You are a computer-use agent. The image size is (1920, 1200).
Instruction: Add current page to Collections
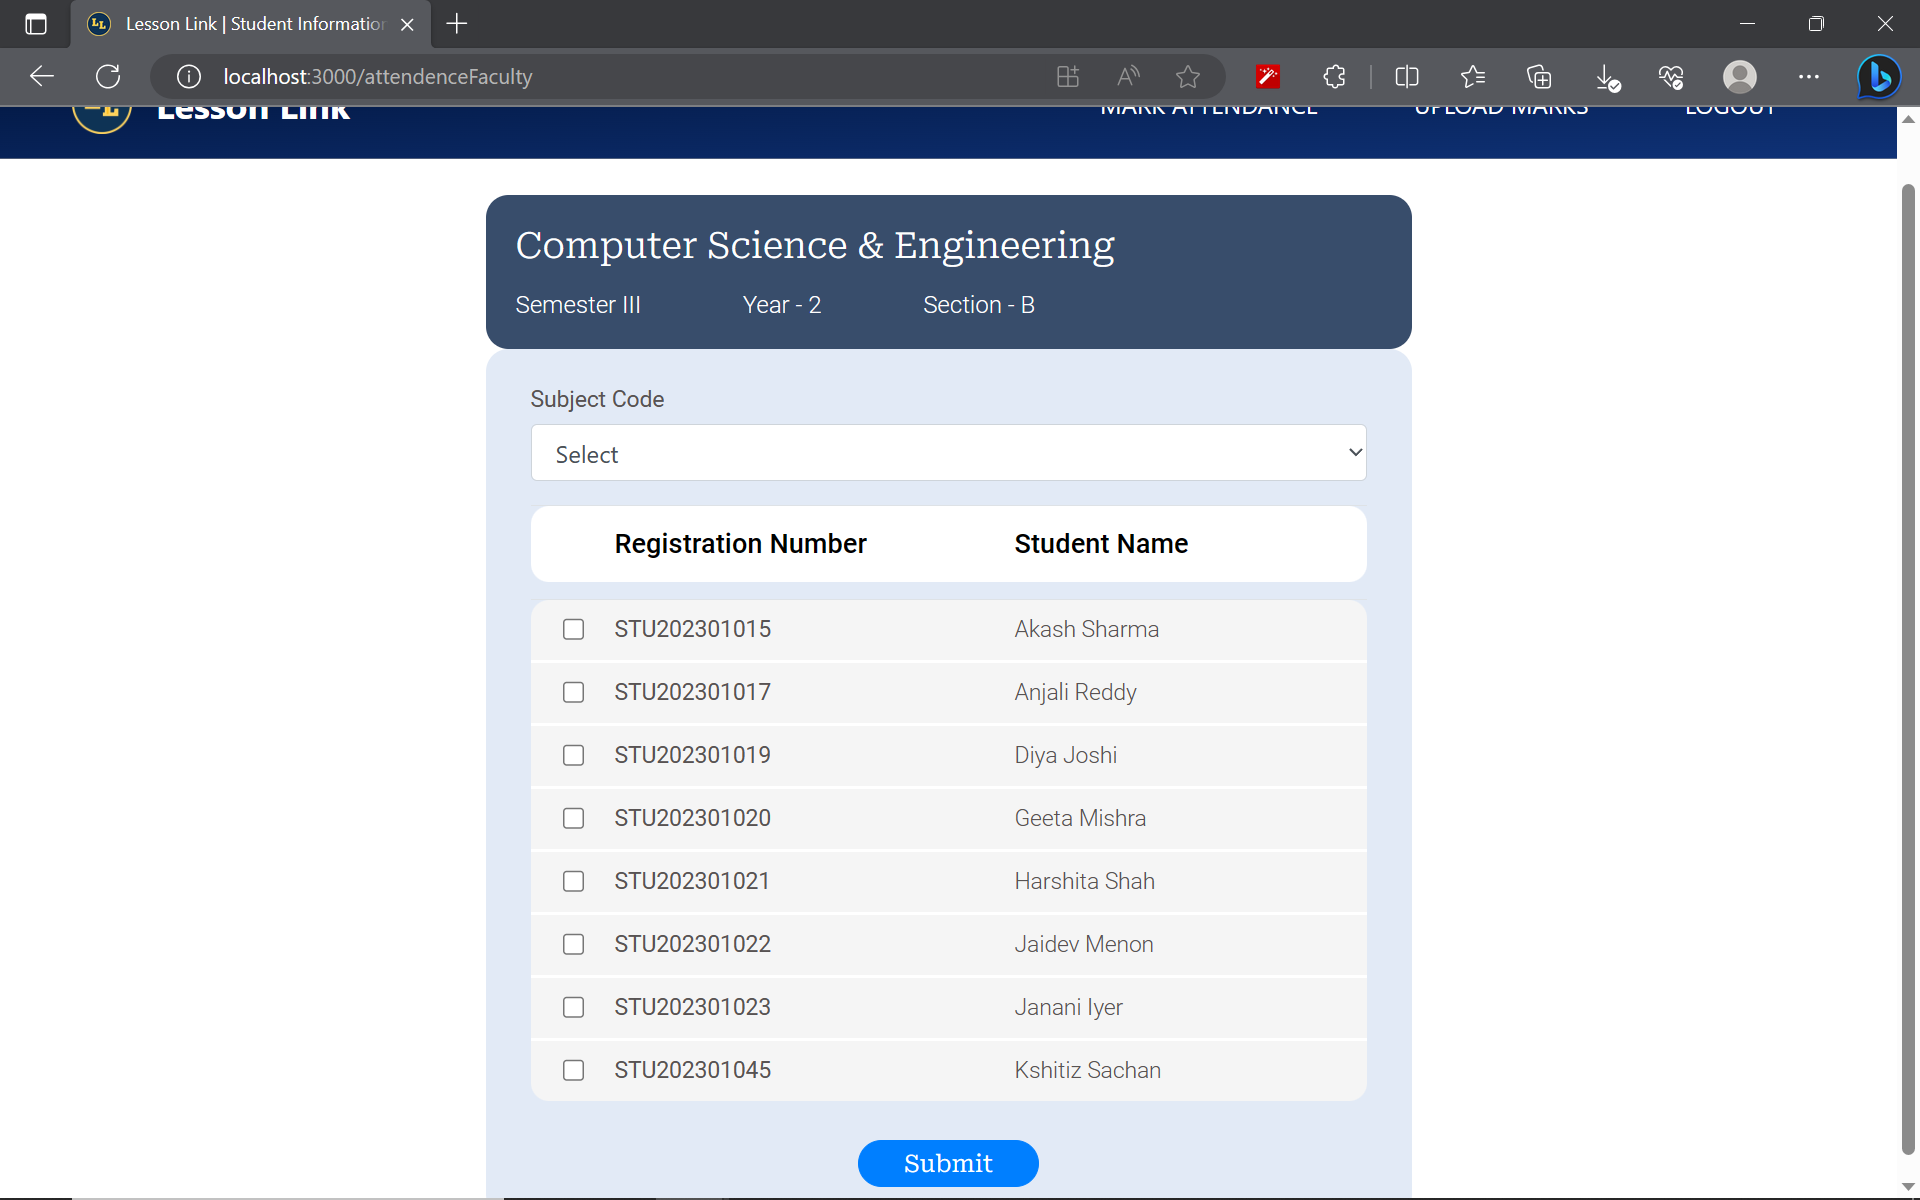click(1540, 76)
